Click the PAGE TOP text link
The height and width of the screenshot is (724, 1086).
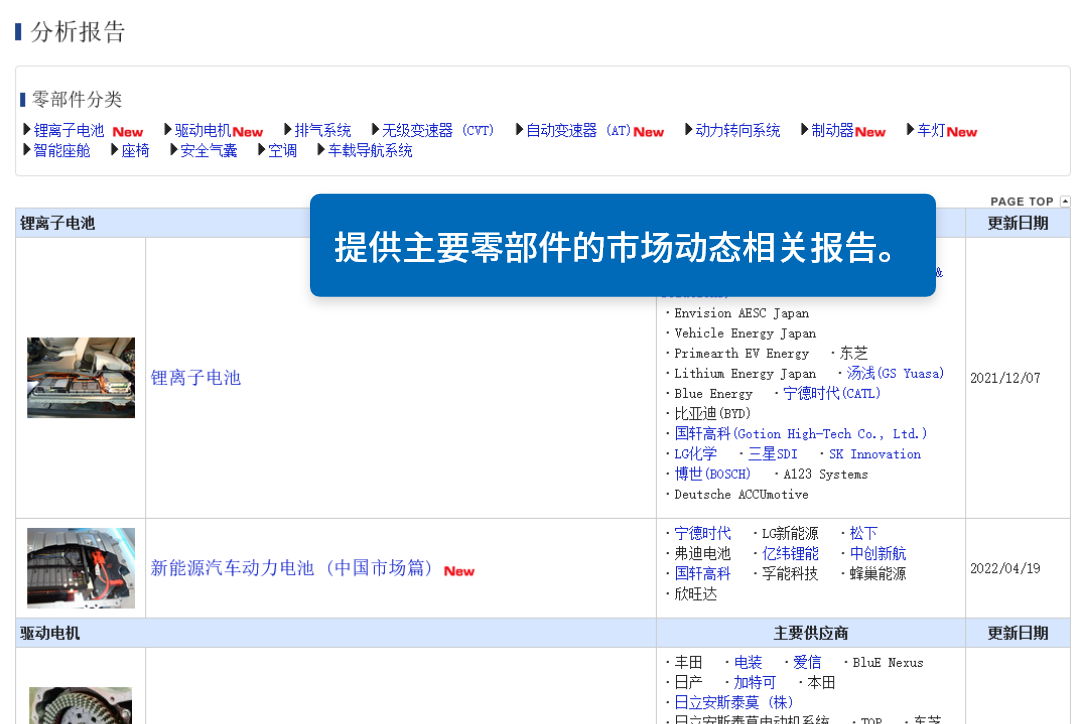(x=1022, y=201)
